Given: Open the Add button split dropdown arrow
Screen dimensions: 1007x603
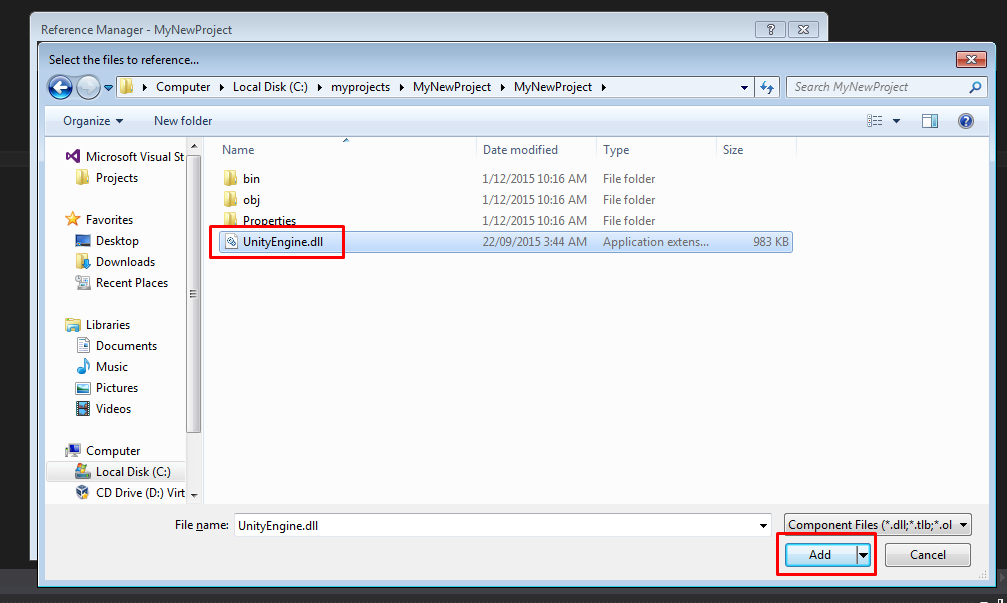Looking at the screenshot, I should pyautogui.click(x=863, y=555).
